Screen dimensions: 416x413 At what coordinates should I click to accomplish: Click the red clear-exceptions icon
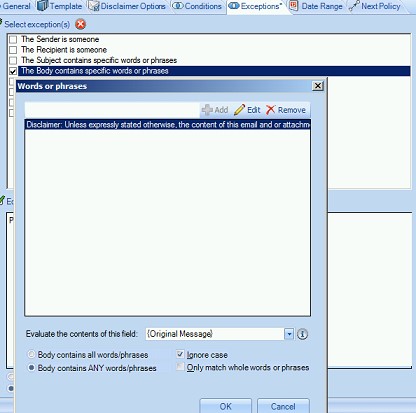click(x=80, y=24)
